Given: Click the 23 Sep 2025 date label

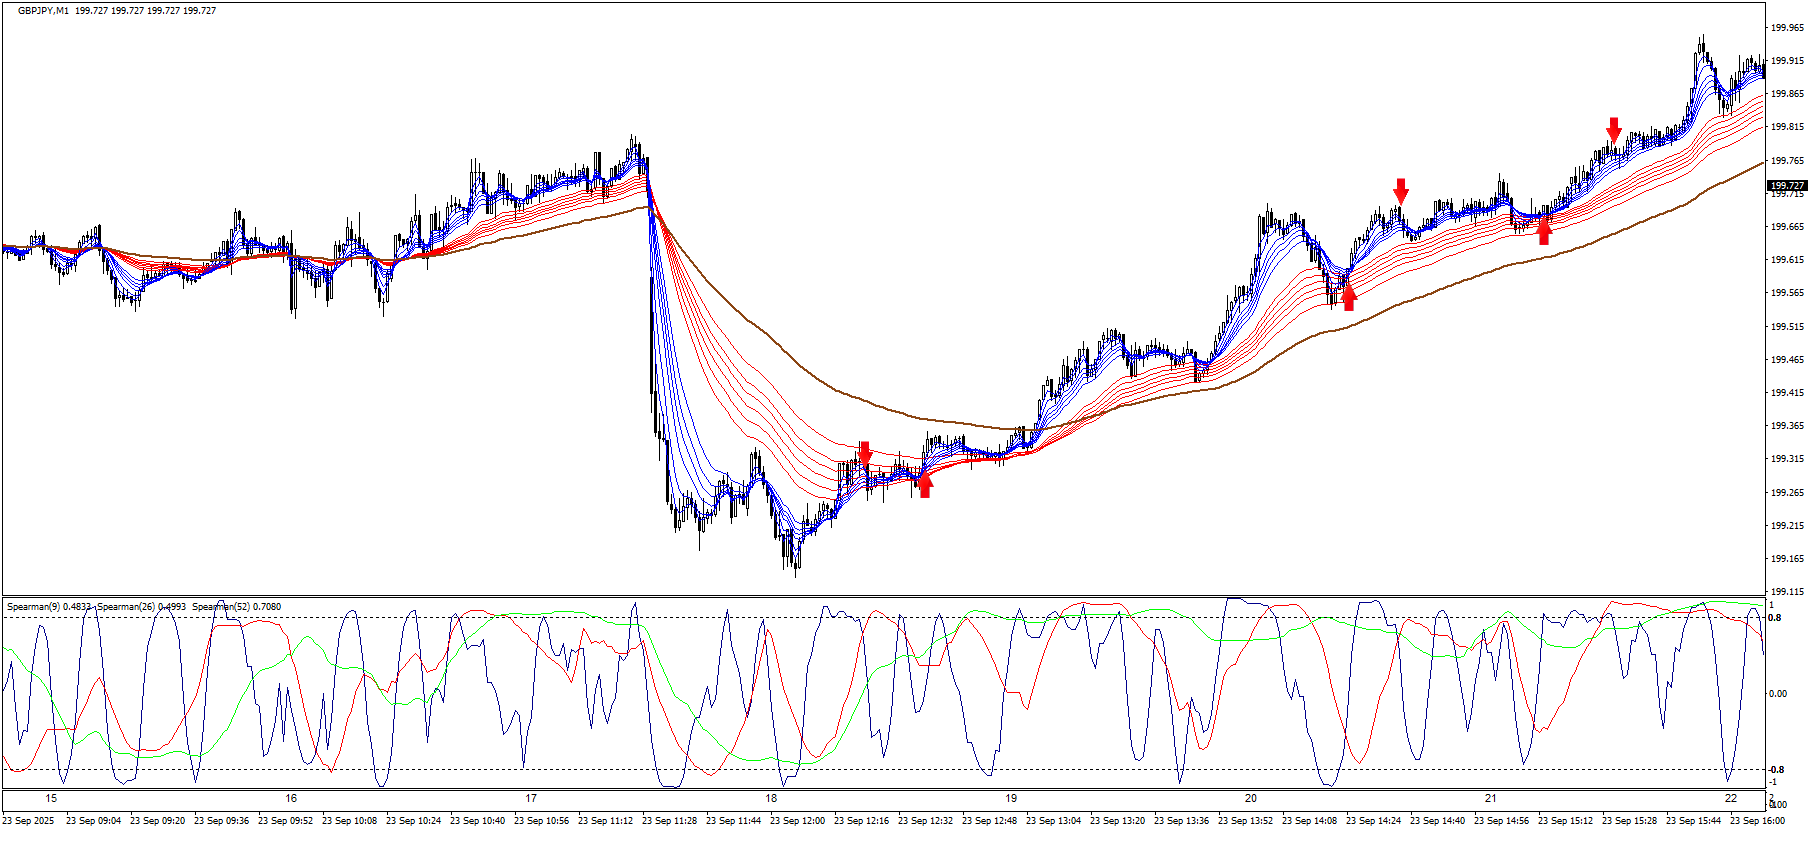Looking at the screenshot, I should (x=29, y=821).
